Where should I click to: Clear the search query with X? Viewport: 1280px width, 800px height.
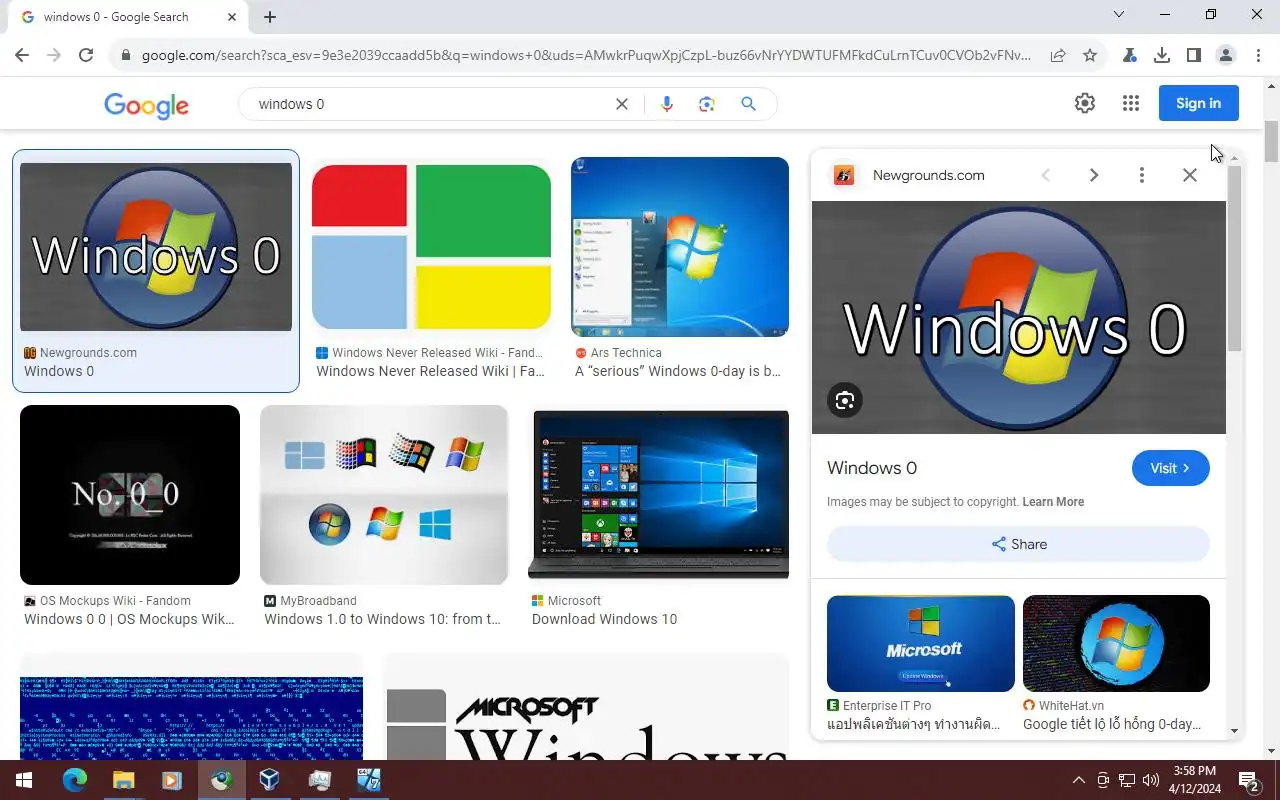[x=622, y=104]
